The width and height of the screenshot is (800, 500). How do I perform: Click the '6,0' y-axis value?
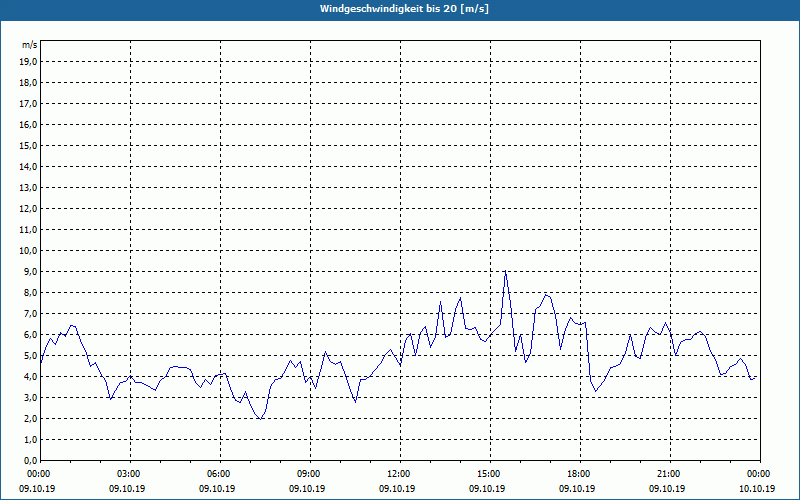(x=31, y=335)
